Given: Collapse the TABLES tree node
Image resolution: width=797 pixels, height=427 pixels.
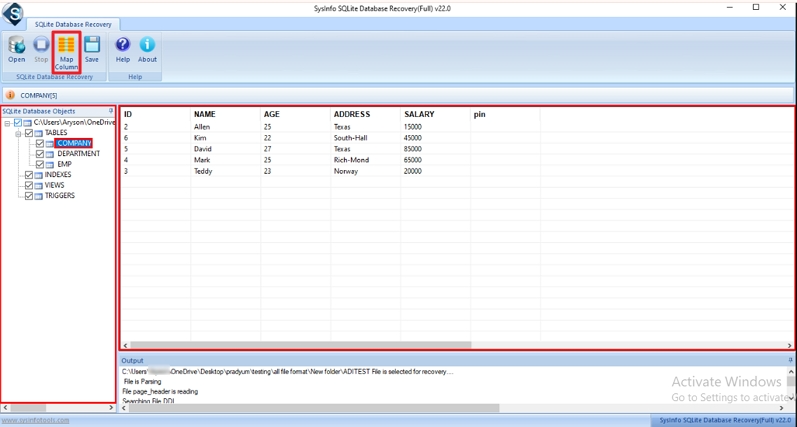Looking at the screenshot, I should [x=18, y=133].
